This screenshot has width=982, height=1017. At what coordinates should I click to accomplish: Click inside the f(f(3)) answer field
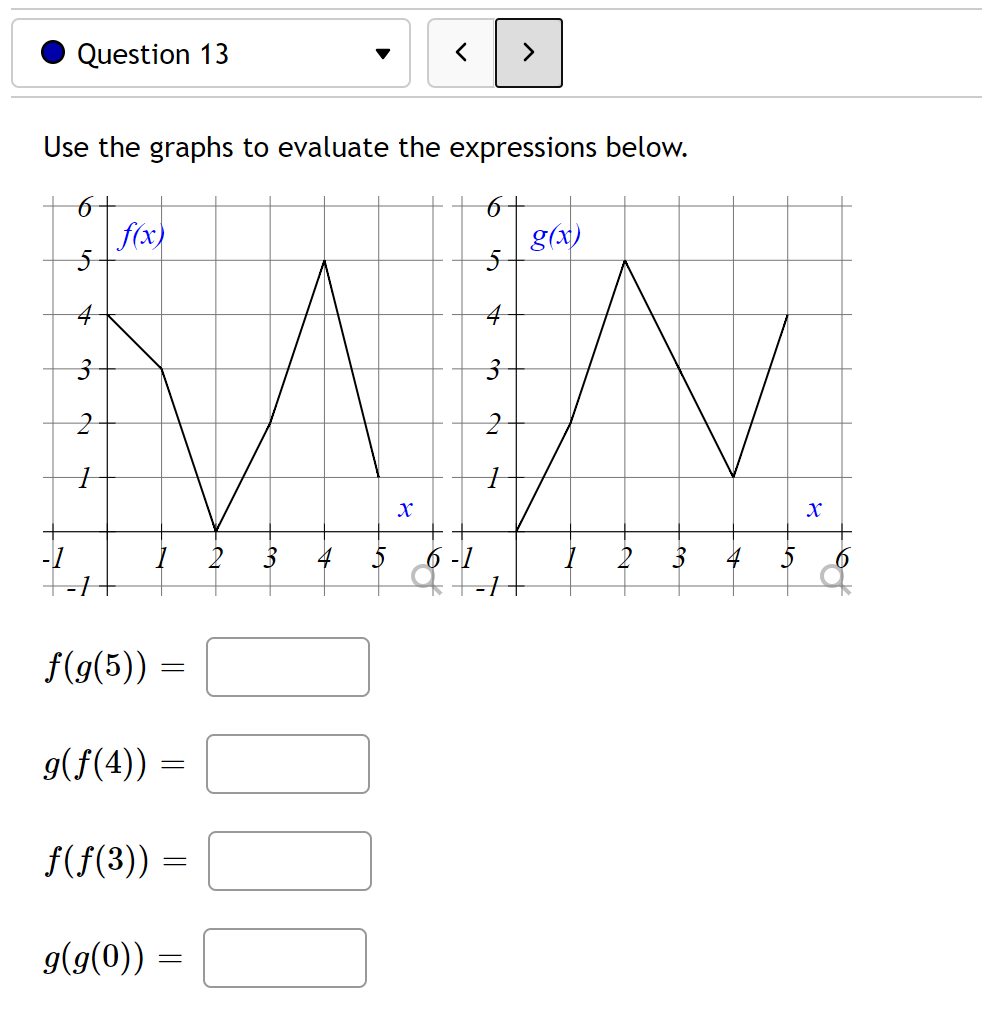[x=289, y=861]
